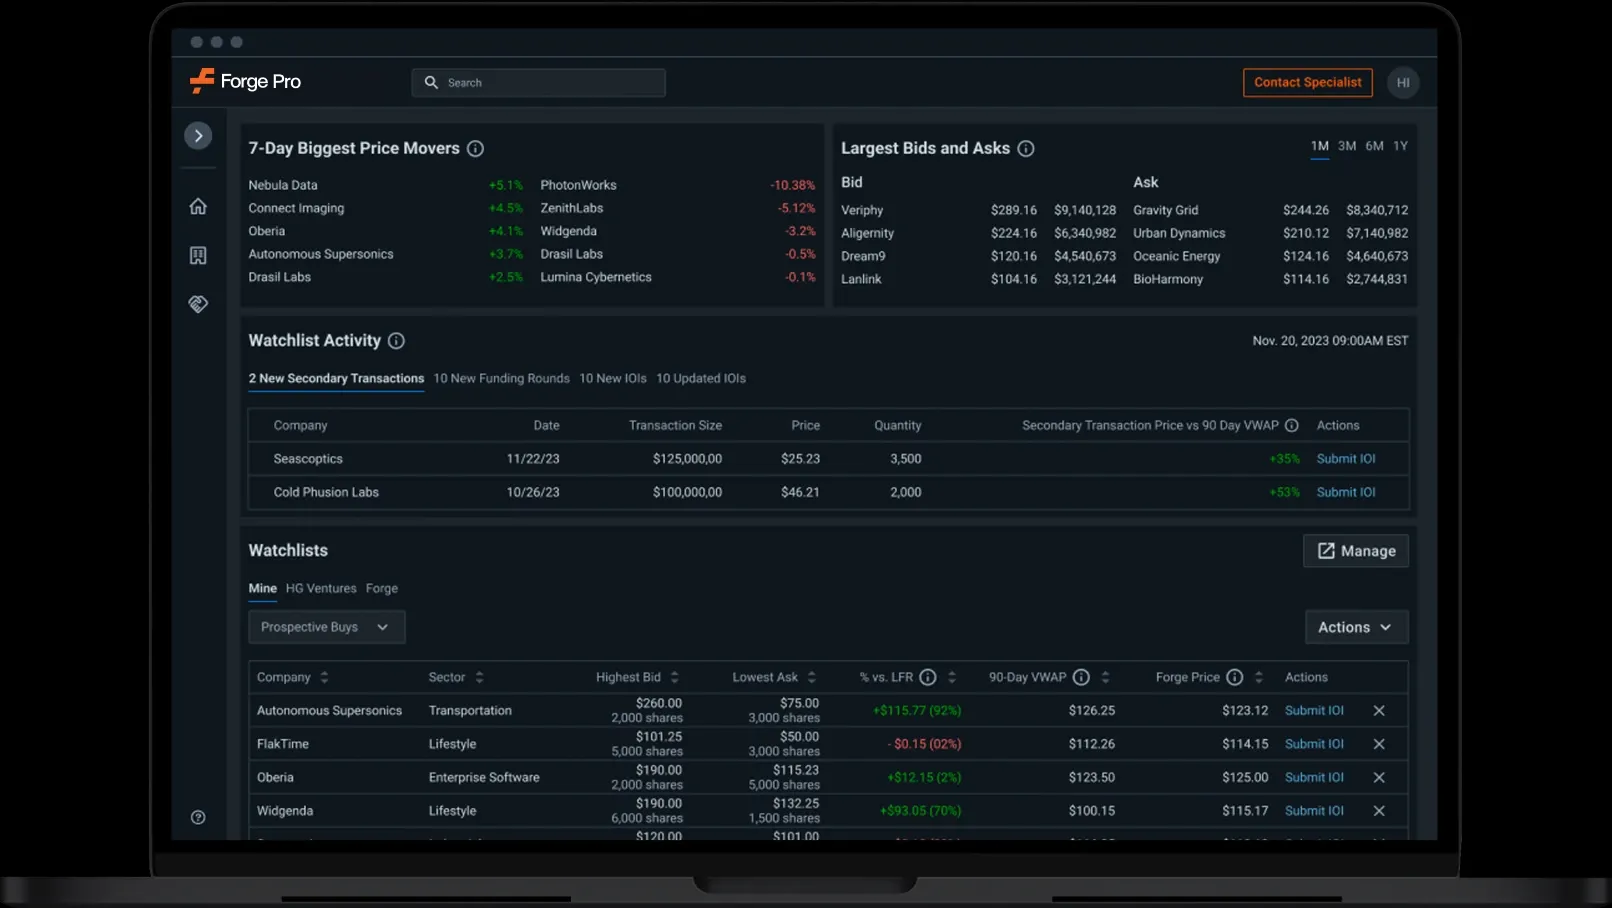Open Help via the question mark icon
Image resolution: width=1612 pixels, height=908 pixels.
[x=198, y=817]
